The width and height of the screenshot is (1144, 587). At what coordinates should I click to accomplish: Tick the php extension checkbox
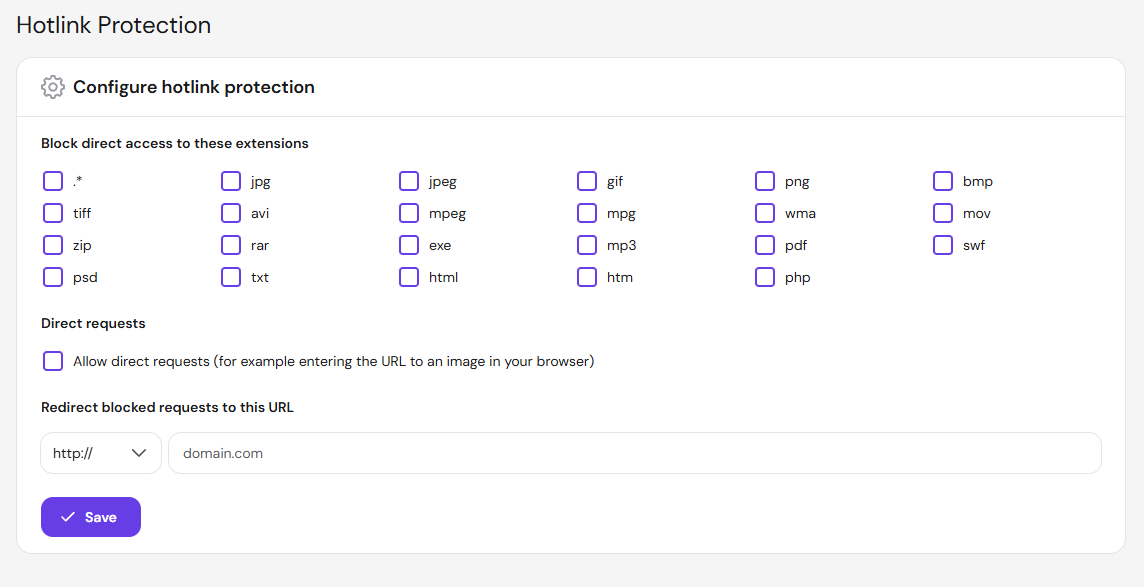pyautogui.click(x=765, y=277)
